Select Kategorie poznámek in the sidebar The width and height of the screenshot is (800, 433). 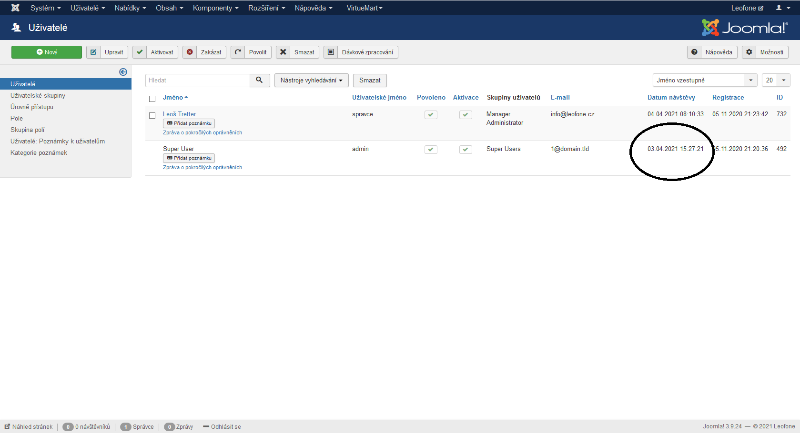[39, 152]
